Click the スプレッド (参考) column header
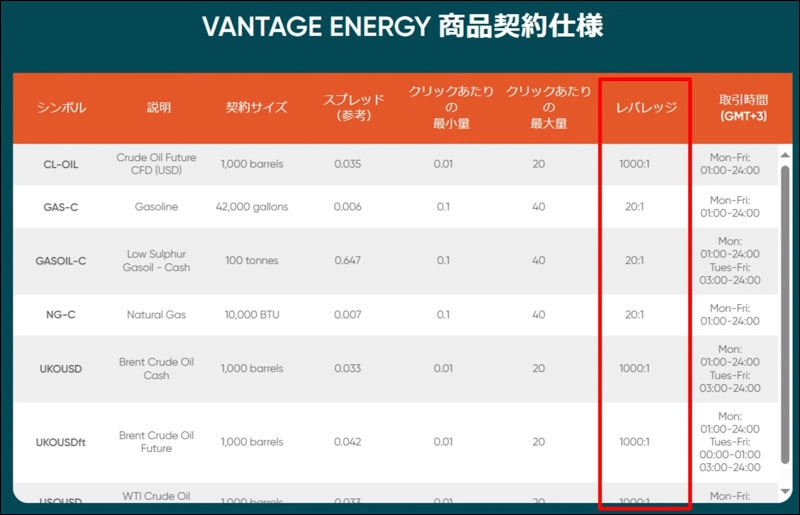 click(353, 108)
